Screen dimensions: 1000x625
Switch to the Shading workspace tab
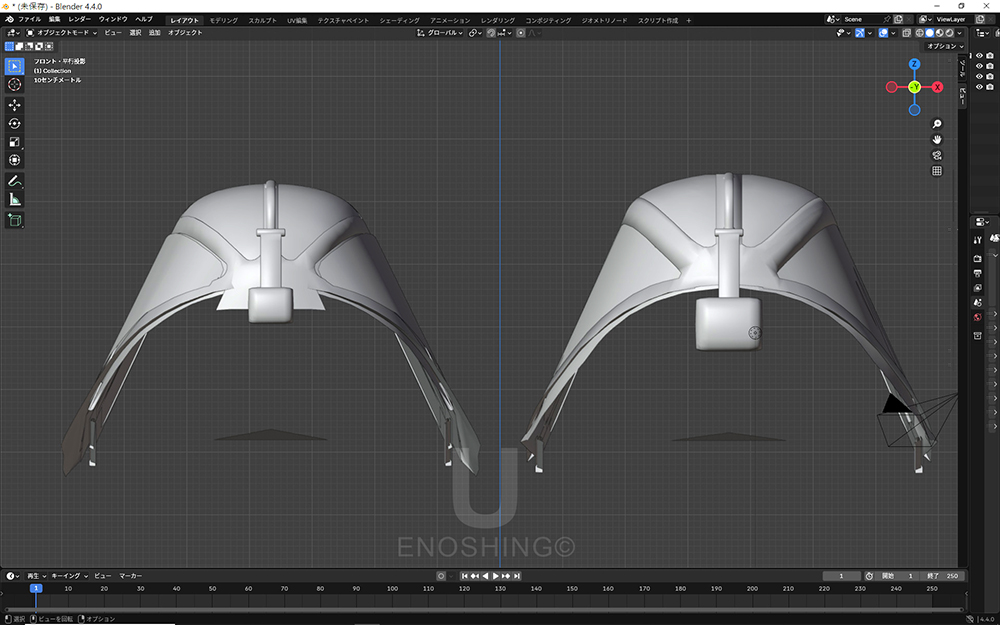(399, 20)
